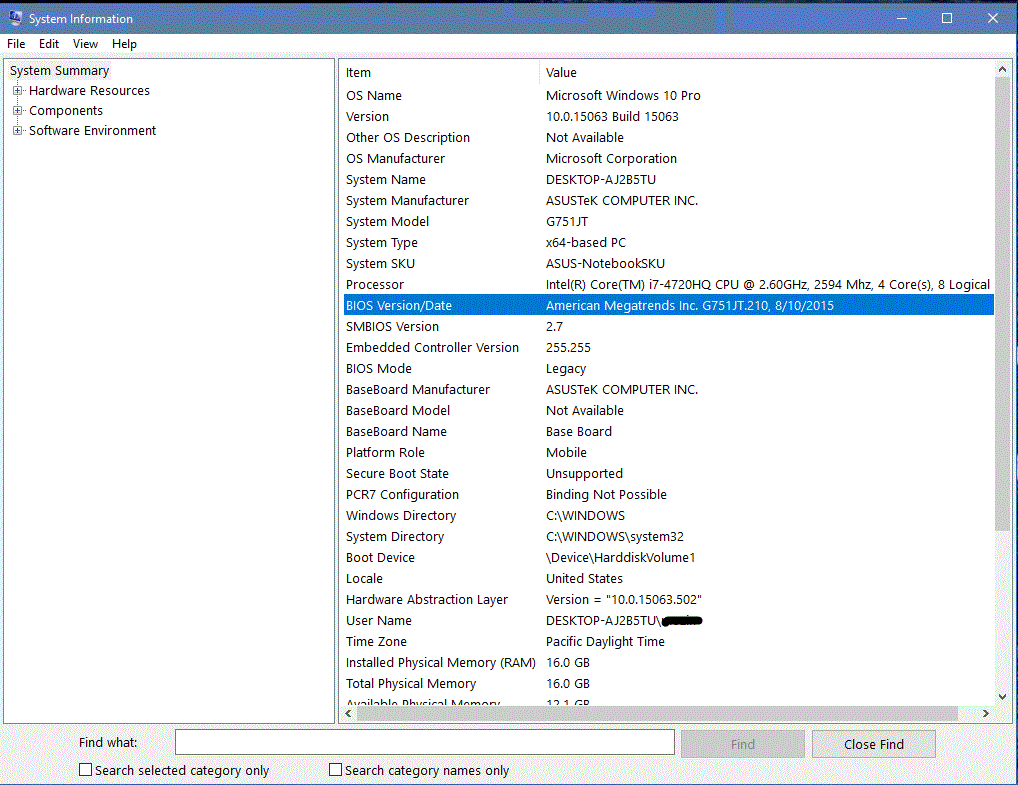
Task: Select the System Type row
Action: click(668, 242)
